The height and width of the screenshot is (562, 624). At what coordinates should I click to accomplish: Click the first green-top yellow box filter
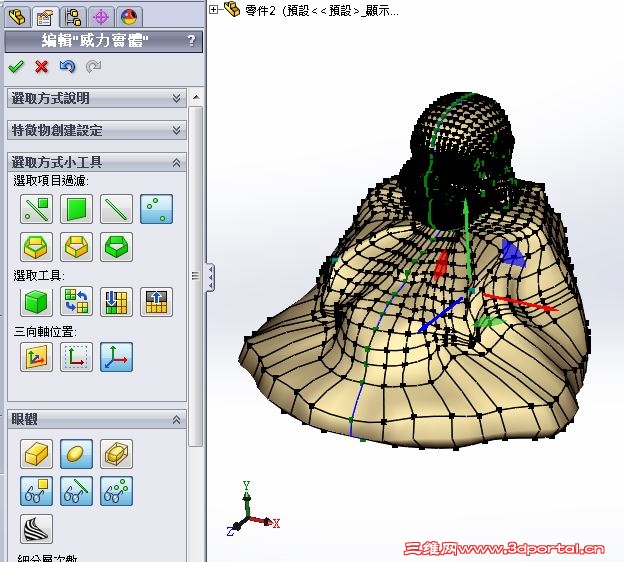[x=36, y=247]
